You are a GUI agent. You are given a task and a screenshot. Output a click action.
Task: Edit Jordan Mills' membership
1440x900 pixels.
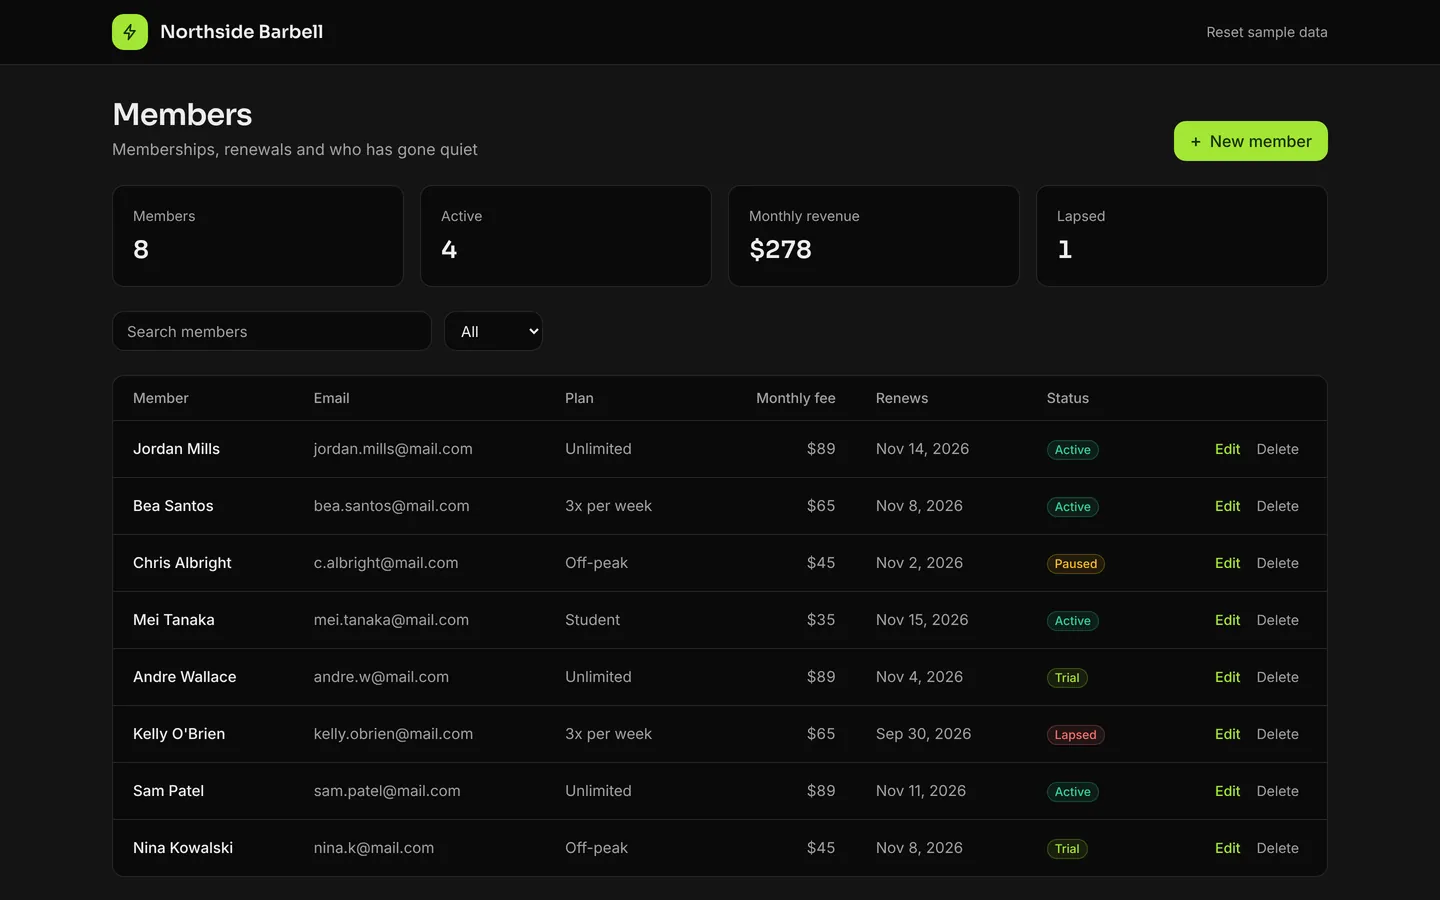coord(1227,449)
